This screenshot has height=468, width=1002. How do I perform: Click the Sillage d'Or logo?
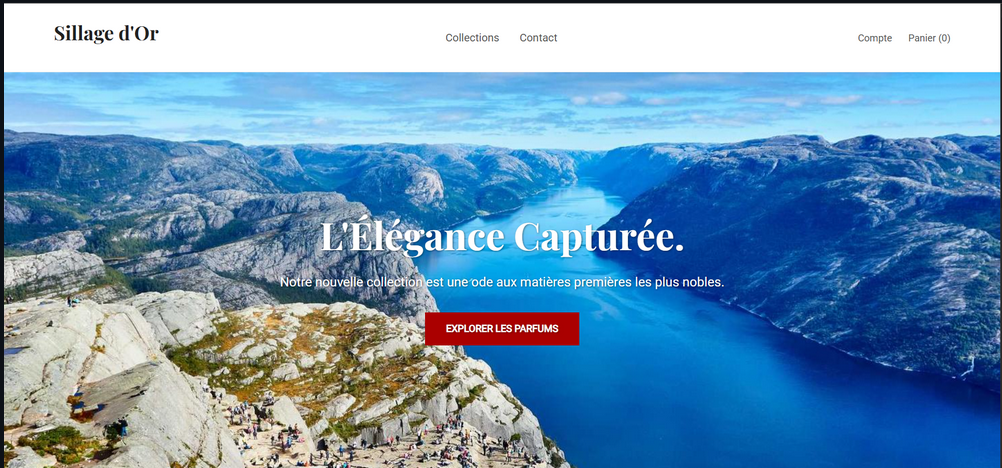point(106,34)
